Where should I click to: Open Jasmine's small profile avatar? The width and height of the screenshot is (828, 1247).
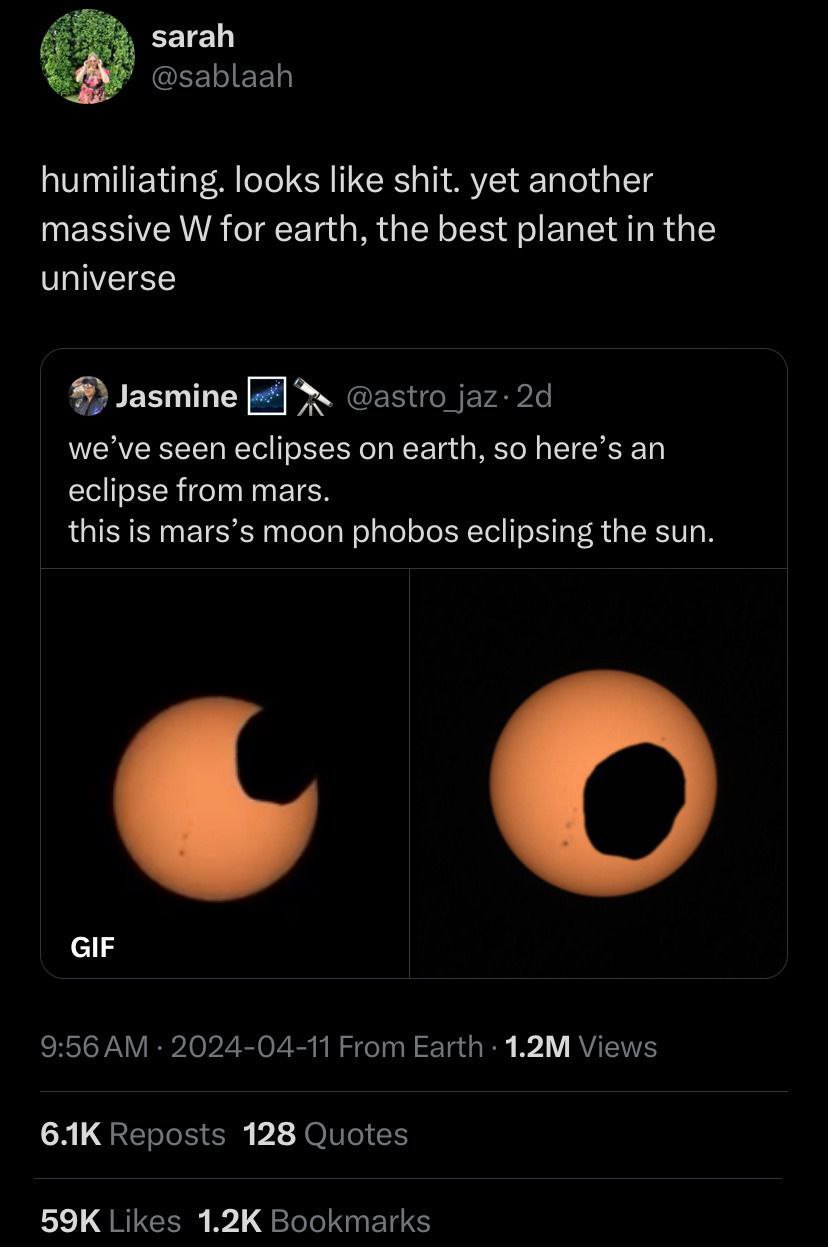point(88,396)
